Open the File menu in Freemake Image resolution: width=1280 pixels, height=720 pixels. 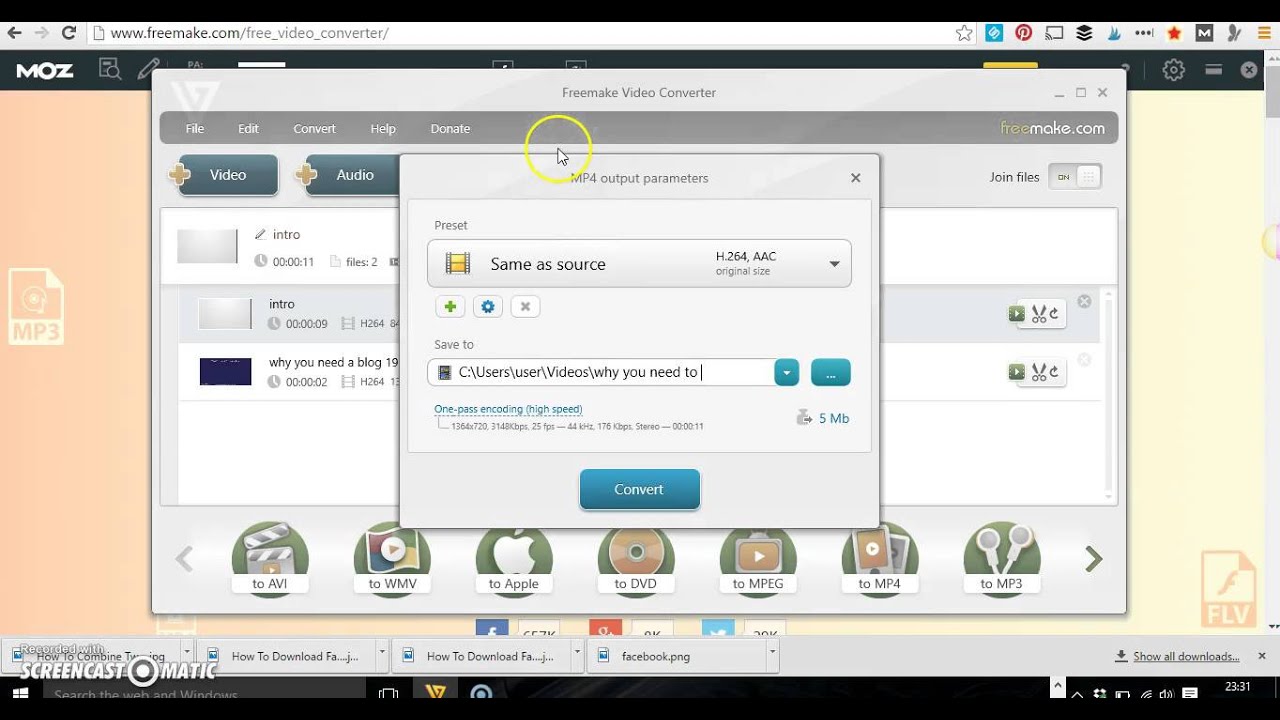point(195,128)
